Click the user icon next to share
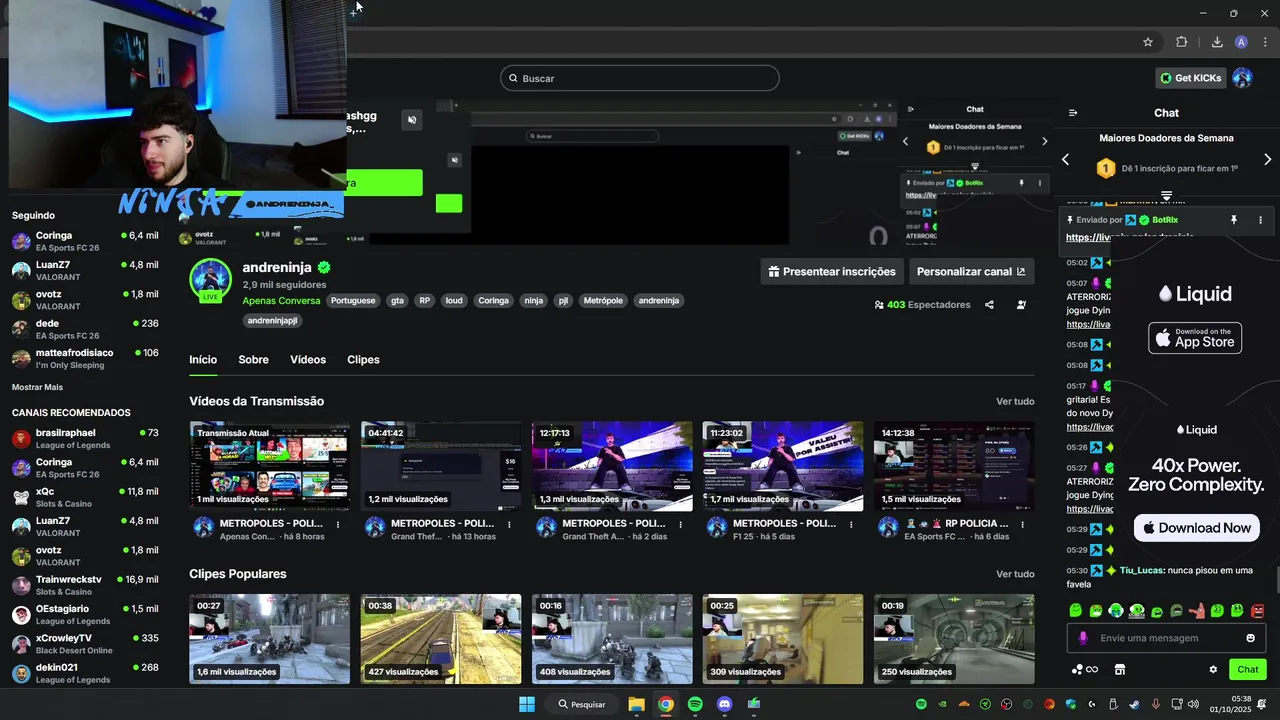This screenshot has width=1280, height=720. [1021, 305]
